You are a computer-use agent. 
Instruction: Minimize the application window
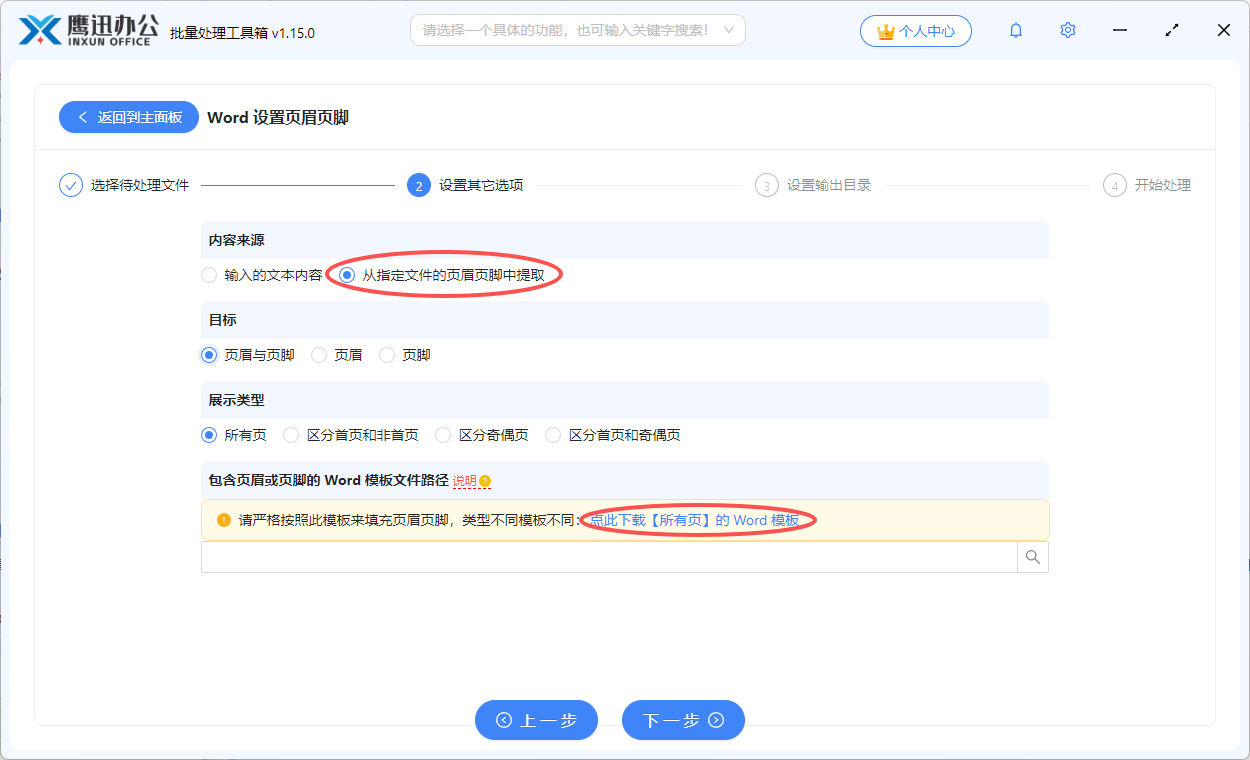click(1120, 30)
